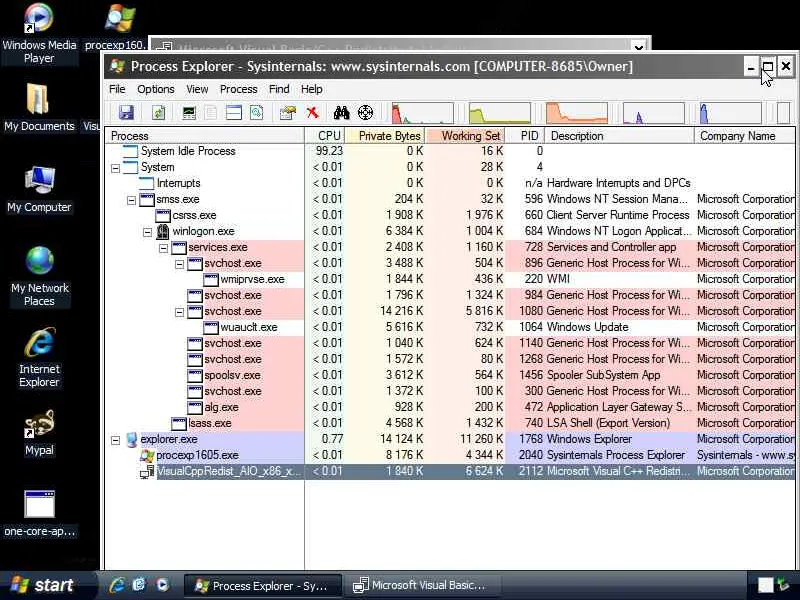Collapse svchost.exe PID 896 tree node
Image resolution: width=800 pixels, height=600 pixels.
[x=179, y=264]
